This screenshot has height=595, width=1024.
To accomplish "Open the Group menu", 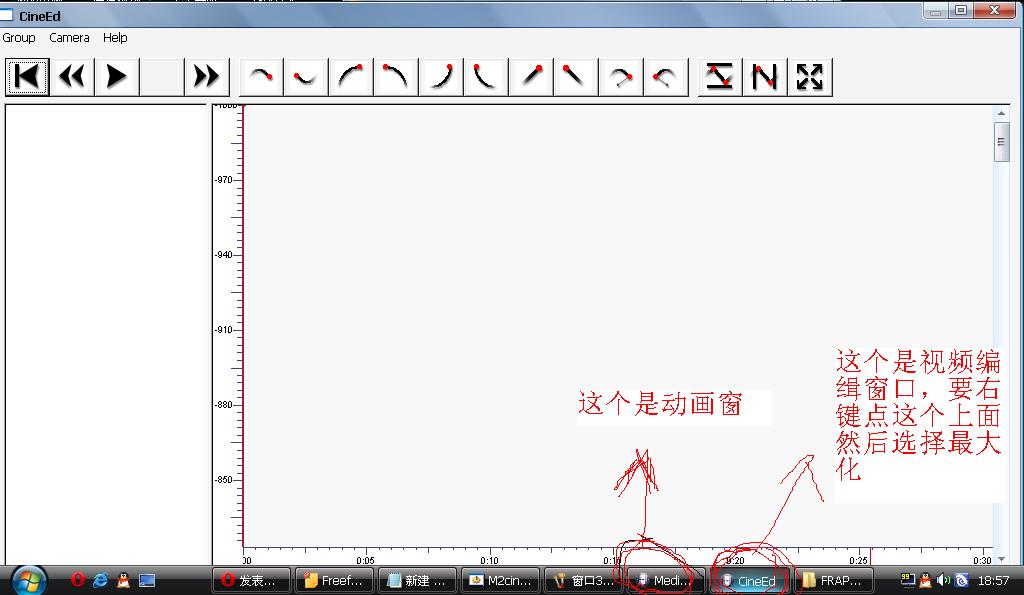I will pyautogui.click(x=19, y=38).
